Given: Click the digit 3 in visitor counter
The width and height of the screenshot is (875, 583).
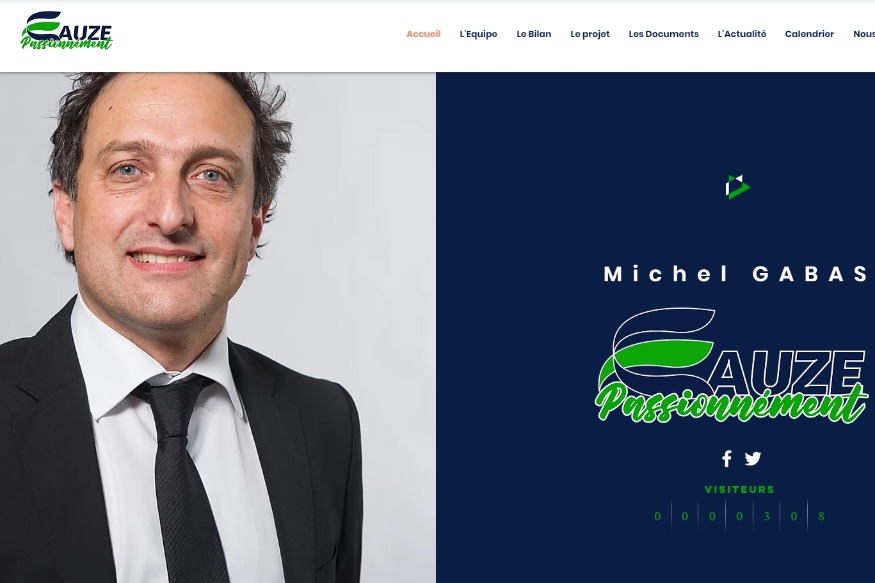Looking at the screenshot, I should tap(767, 516).
